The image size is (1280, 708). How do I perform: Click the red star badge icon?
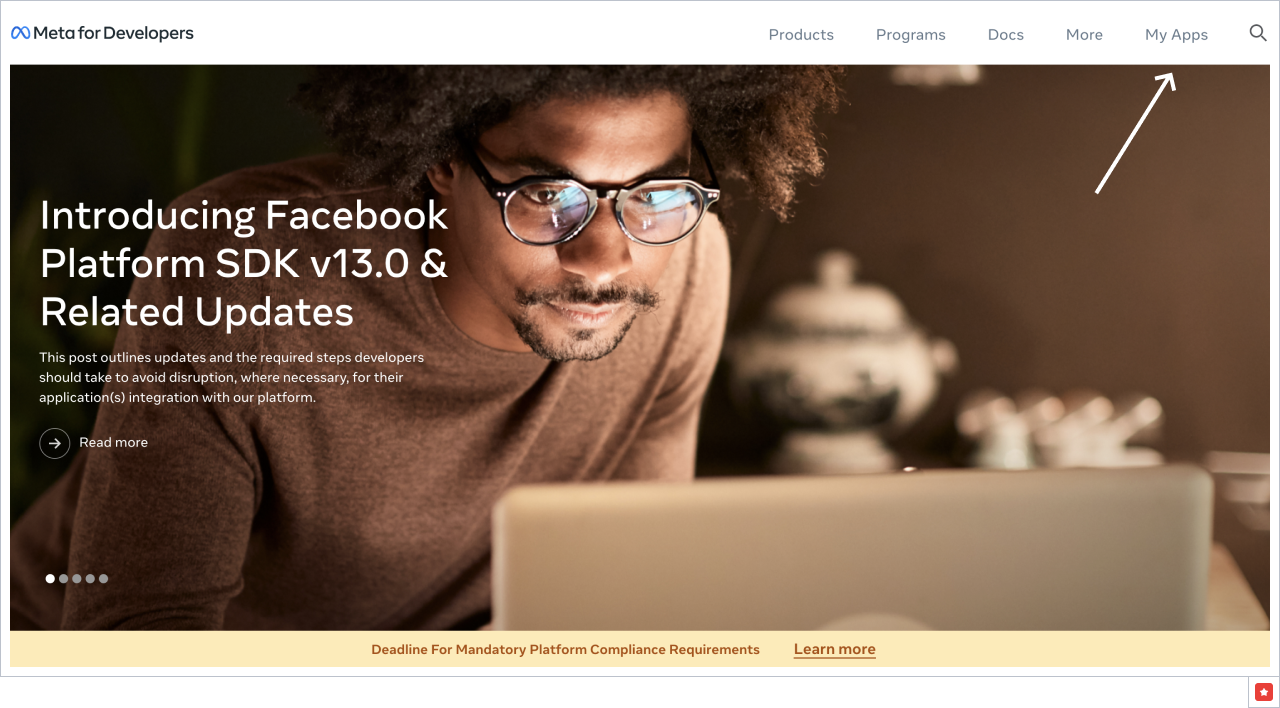(x=1264, y=691)
